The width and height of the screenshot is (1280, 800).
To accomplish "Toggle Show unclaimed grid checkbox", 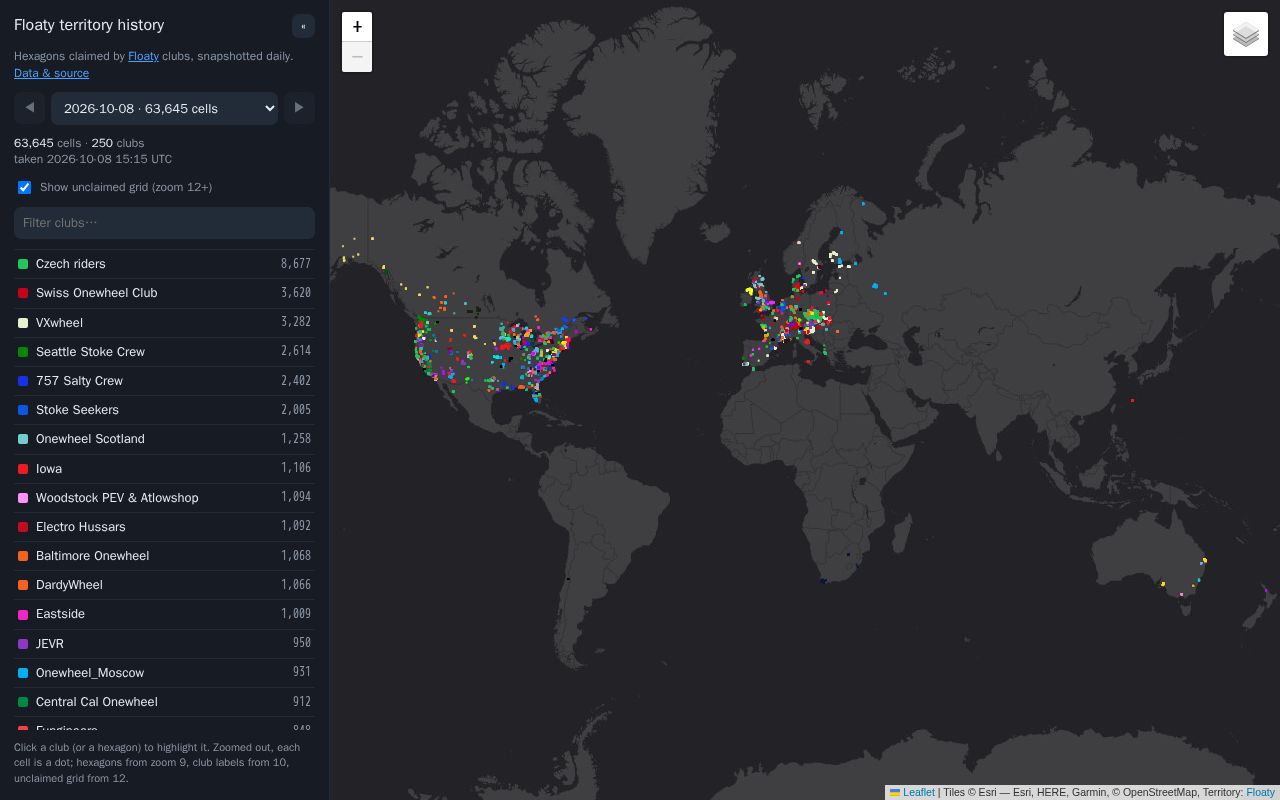I will (x=25, y=187).
